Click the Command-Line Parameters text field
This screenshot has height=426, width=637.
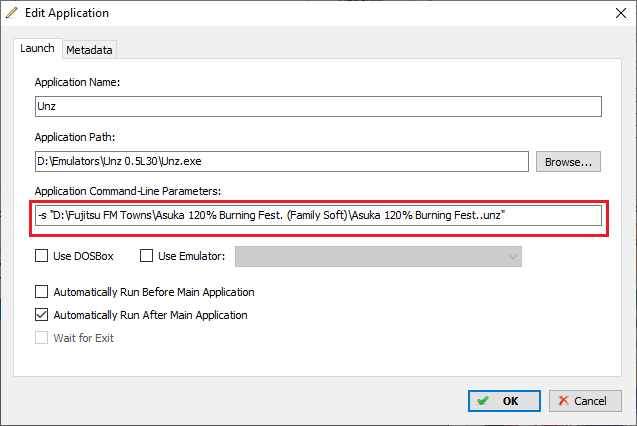click(318, 215)
